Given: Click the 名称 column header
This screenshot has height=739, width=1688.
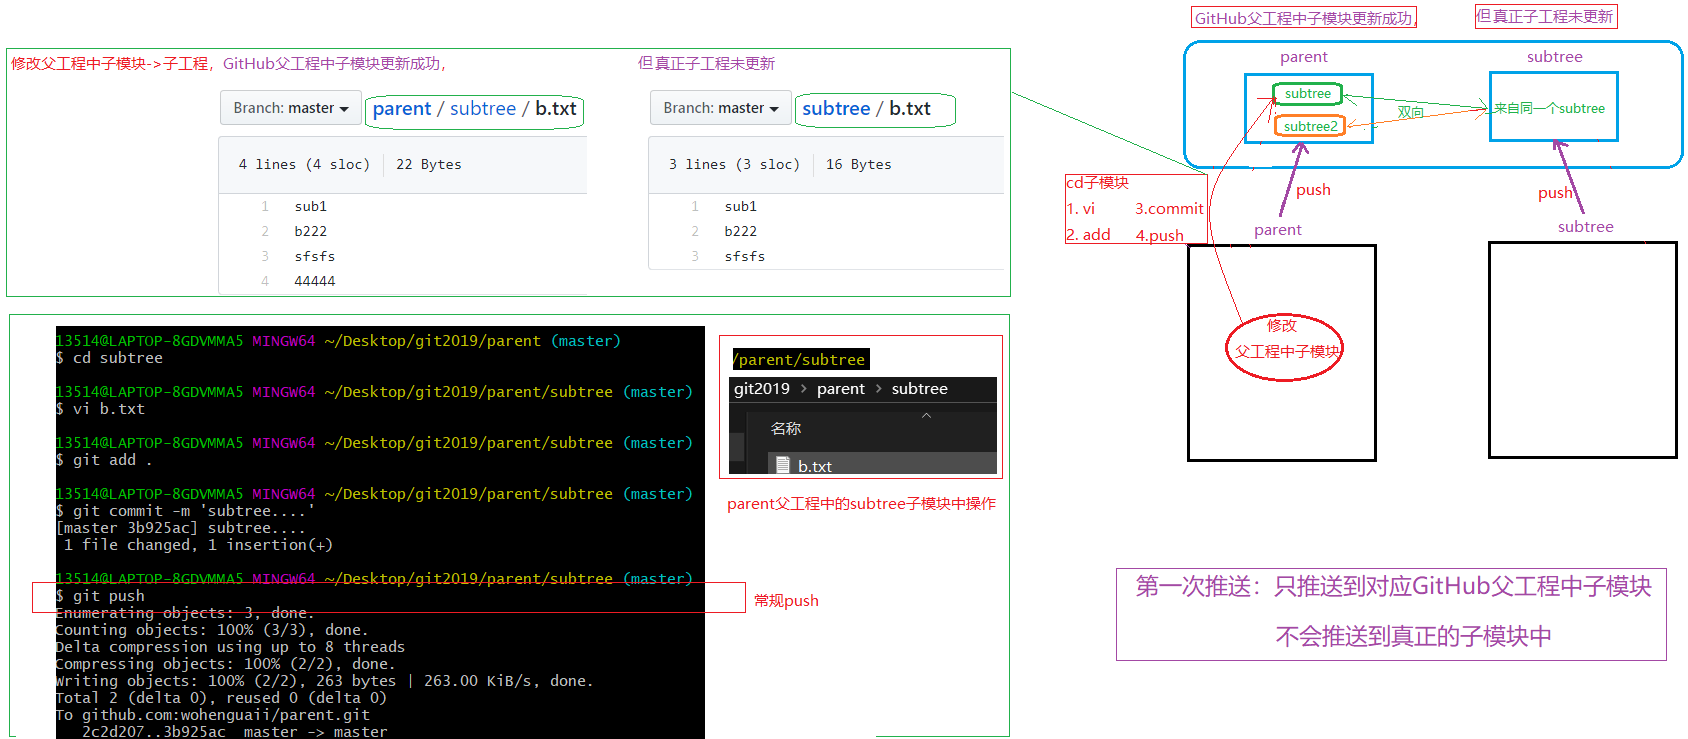Looking at the screenshot, I should tap(785, 428).
